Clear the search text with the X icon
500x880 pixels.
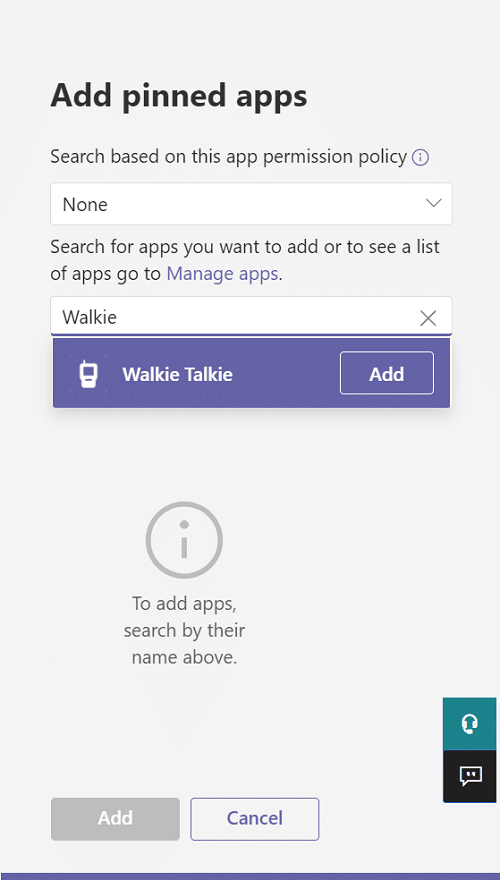click(x=428, y=318)
